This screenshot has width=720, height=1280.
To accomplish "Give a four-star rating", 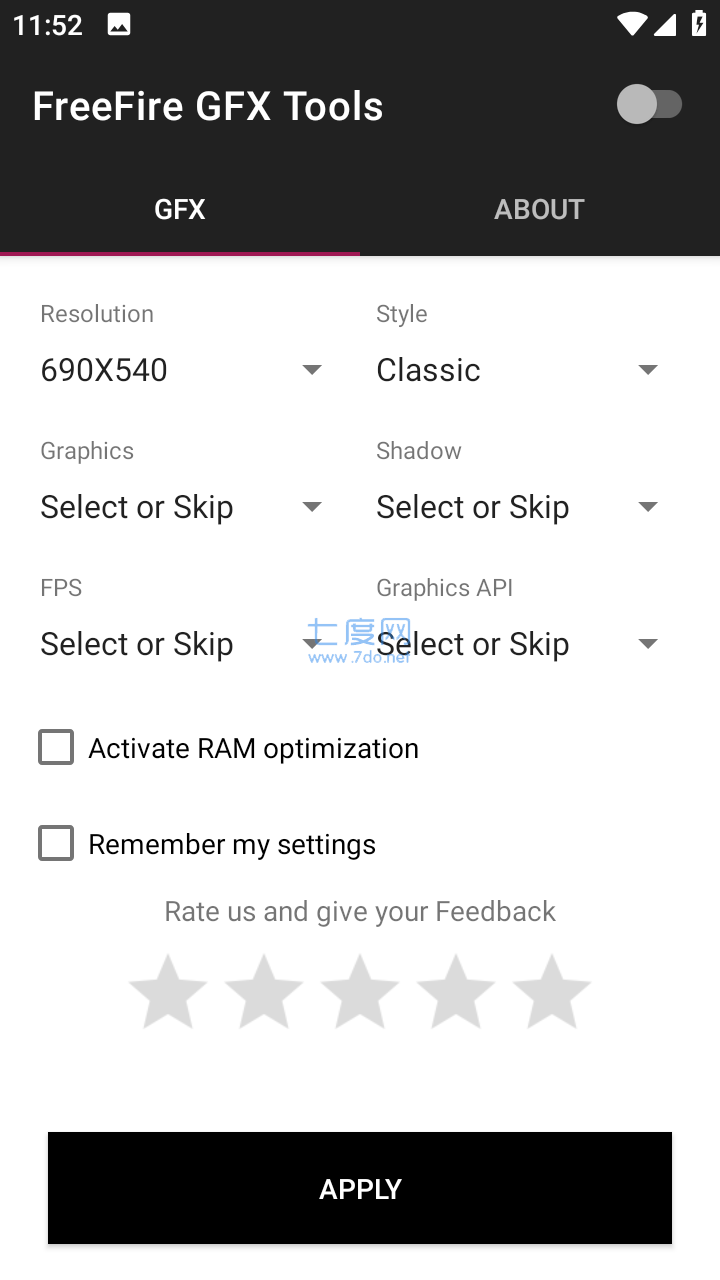I will click(456, 991).
